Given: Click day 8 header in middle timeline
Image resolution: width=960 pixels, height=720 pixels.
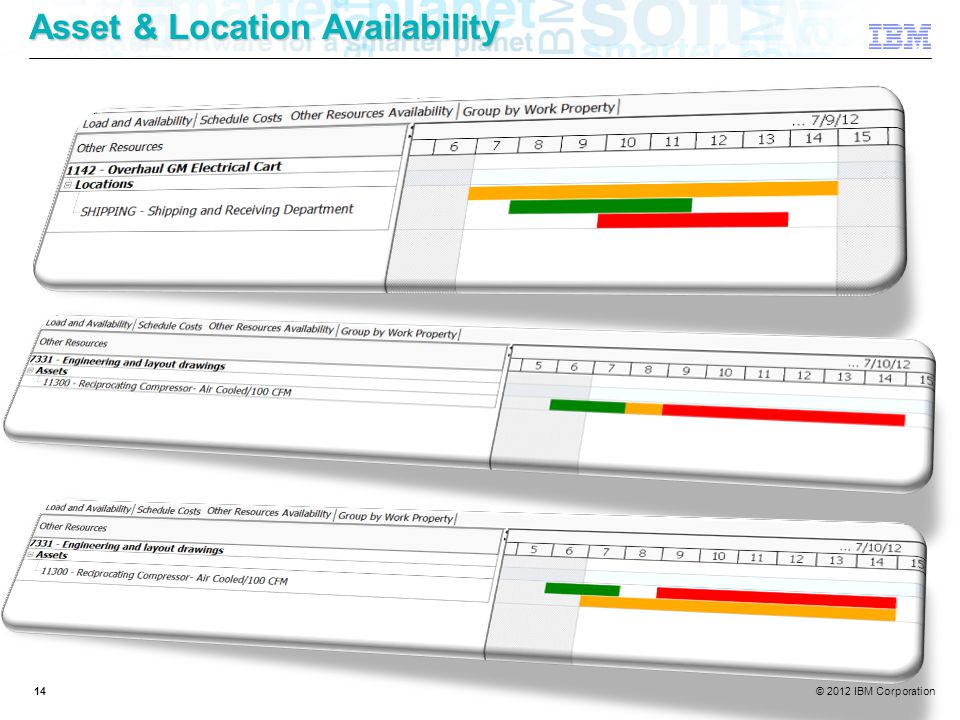Looking at the screenshot, I should [648, 370].
